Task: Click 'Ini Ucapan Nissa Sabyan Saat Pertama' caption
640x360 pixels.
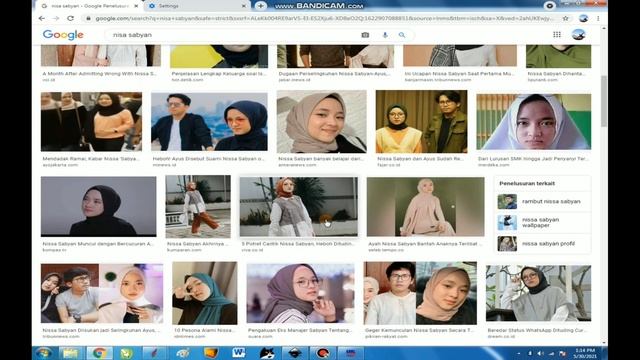Action: 460,73
